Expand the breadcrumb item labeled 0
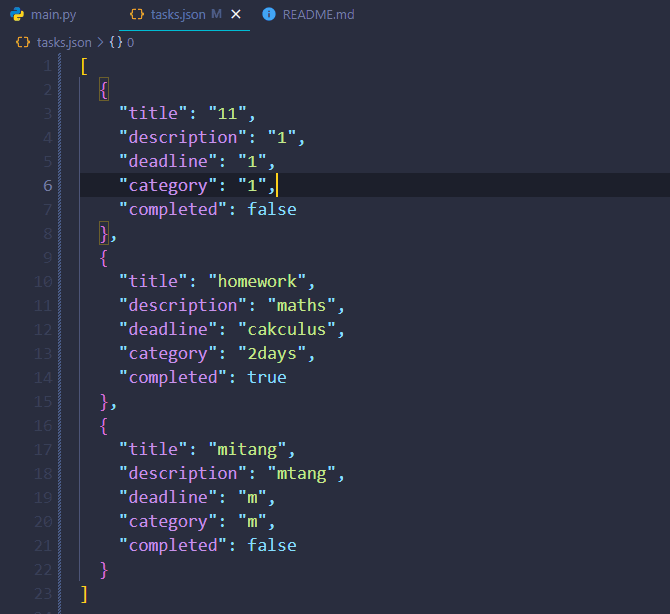Image resolution: width=670 pixels, height=614 pixels. point(130,42)
